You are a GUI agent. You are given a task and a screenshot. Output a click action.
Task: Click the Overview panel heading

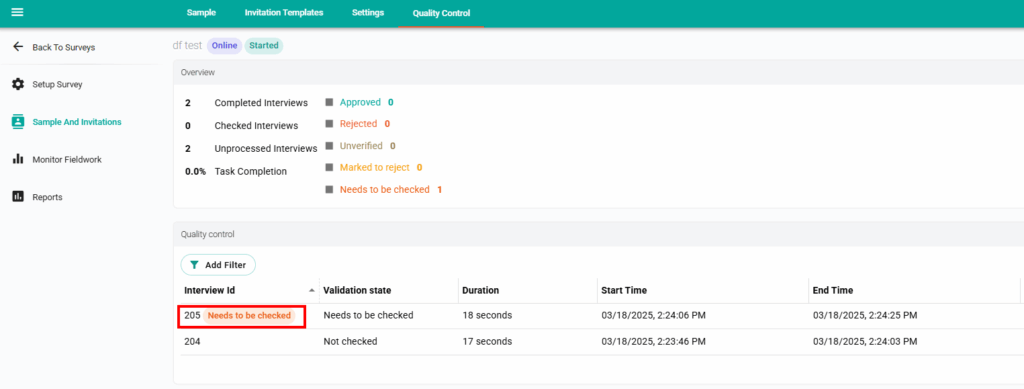pos(198,72)
